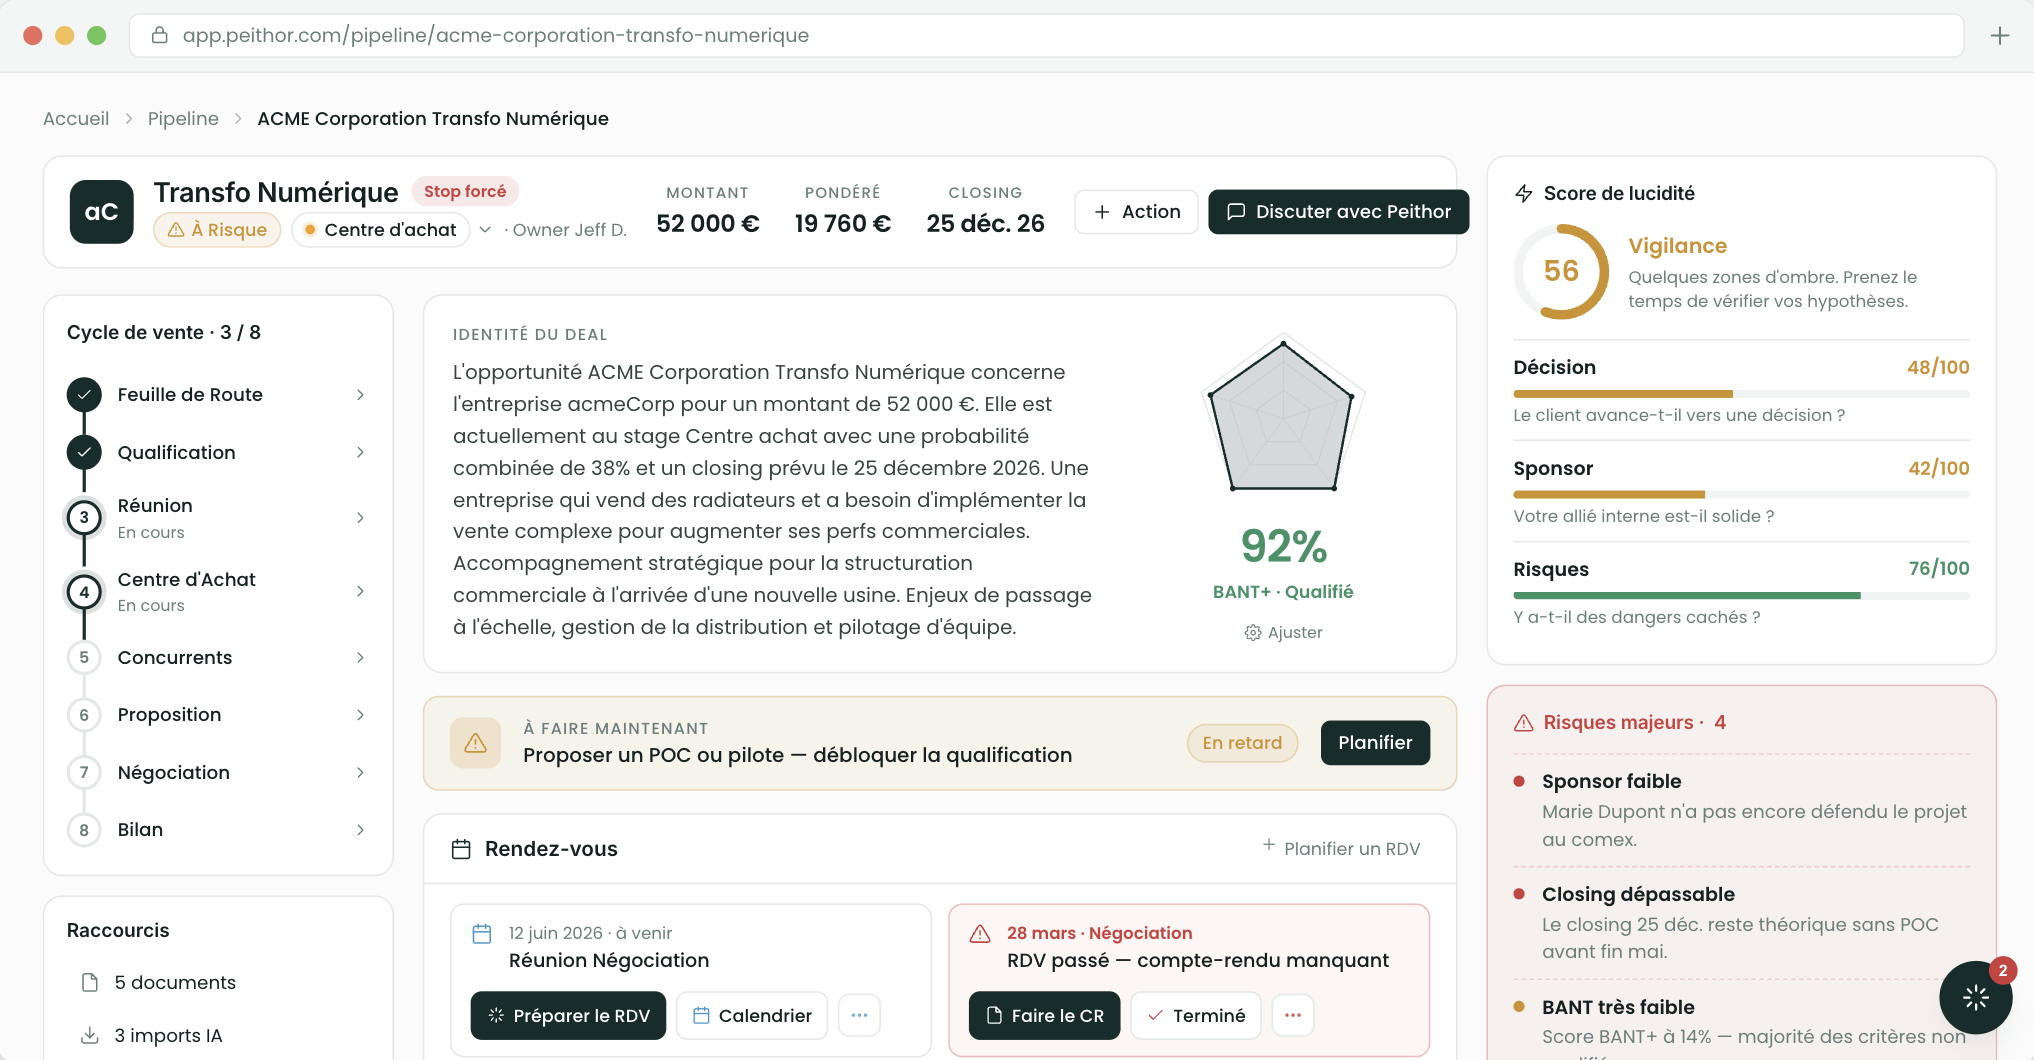Click the download icon beside 3 imports IA
The image size is (2034, 1060).
pos(90,1035)
